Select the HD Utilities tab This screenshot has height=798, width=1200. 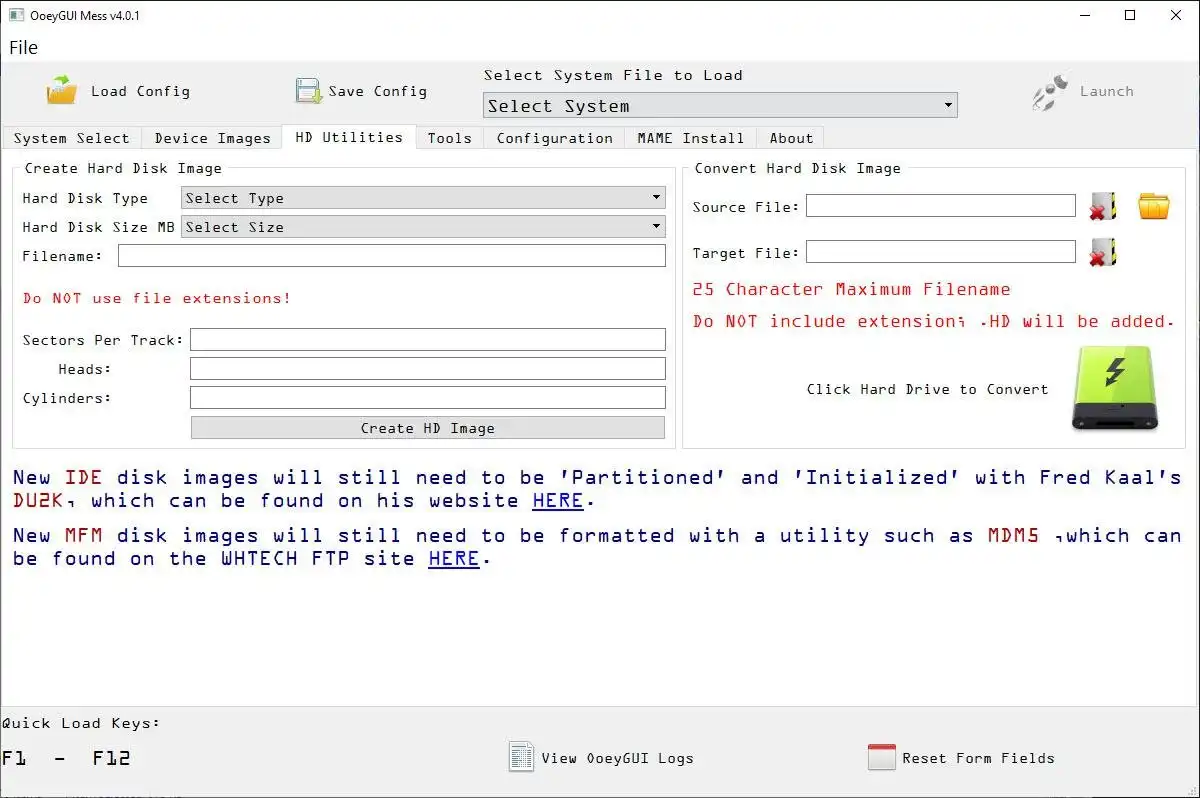tap(349, 137)
